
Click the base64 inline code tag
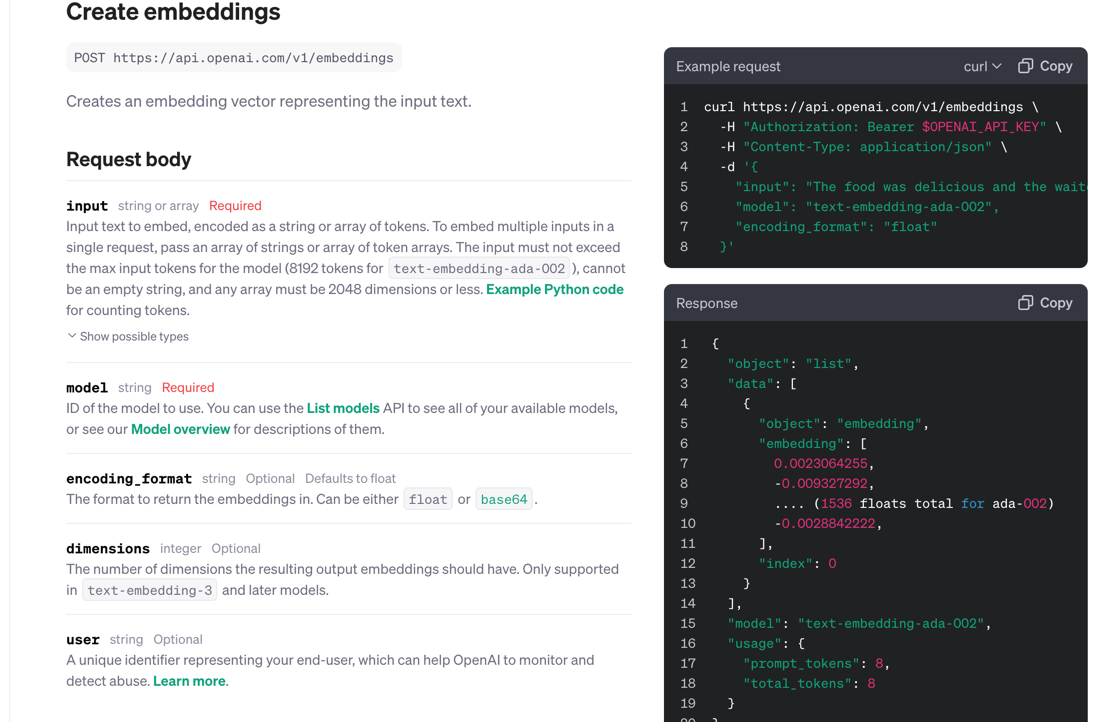pyautogui.click(x=504, y=499)
